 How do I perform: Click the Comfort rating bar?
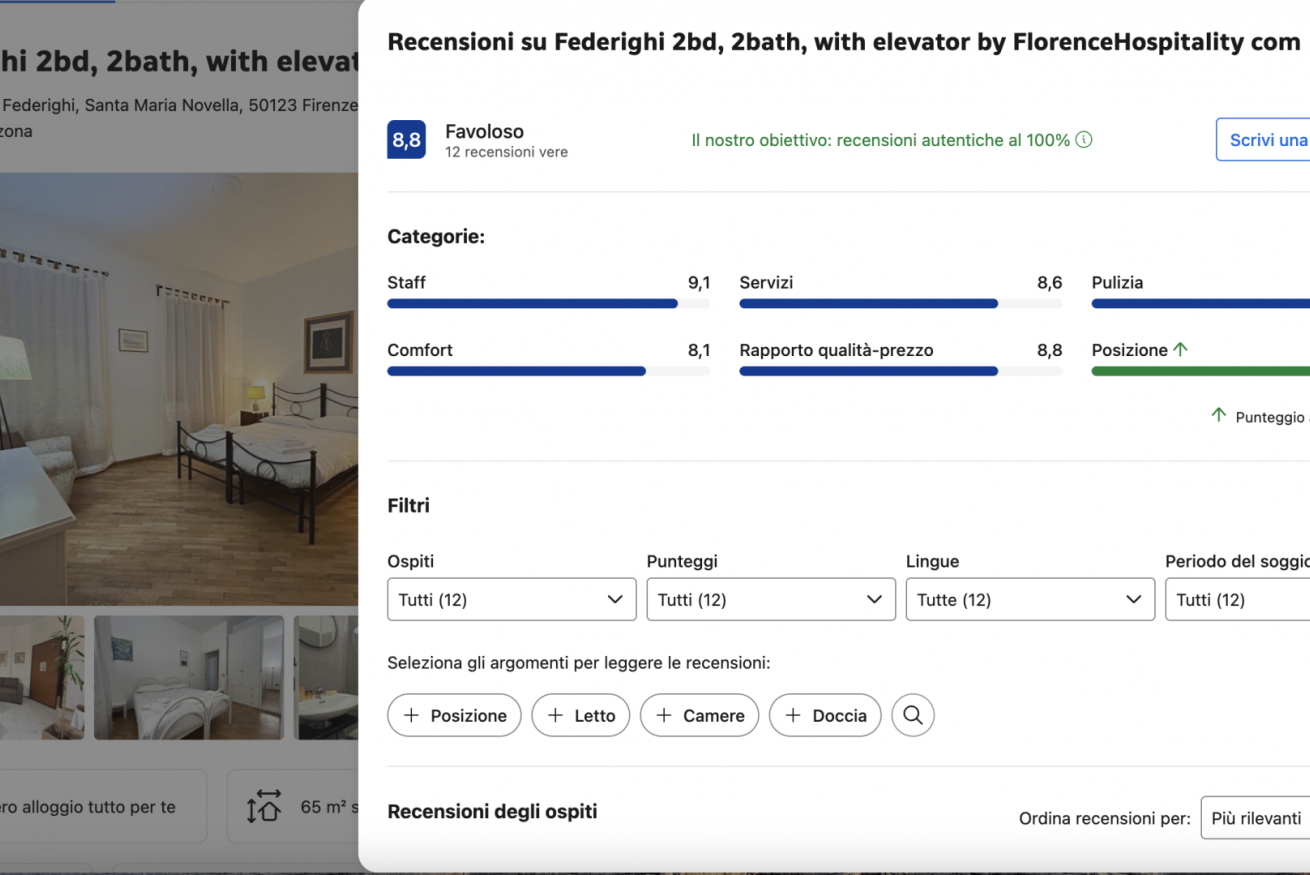[x=548, y=371]
